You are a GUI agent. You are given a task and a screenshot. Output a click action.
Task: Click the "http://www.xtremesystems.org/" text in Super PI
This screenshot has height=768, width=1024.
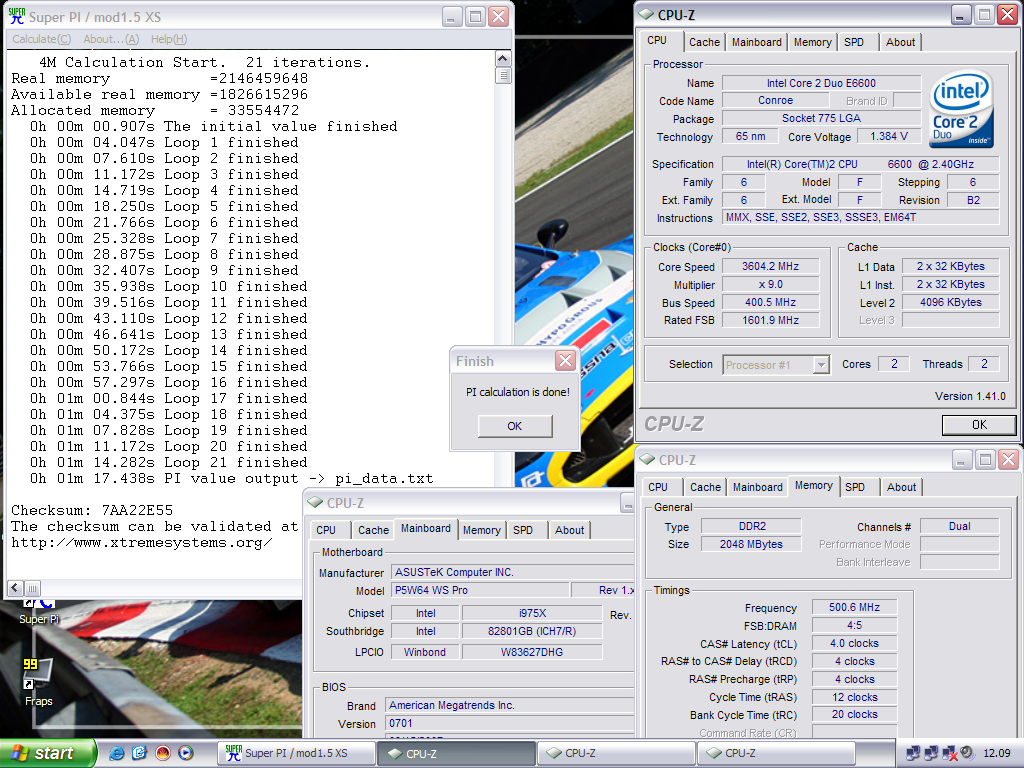tap(142, 543)
